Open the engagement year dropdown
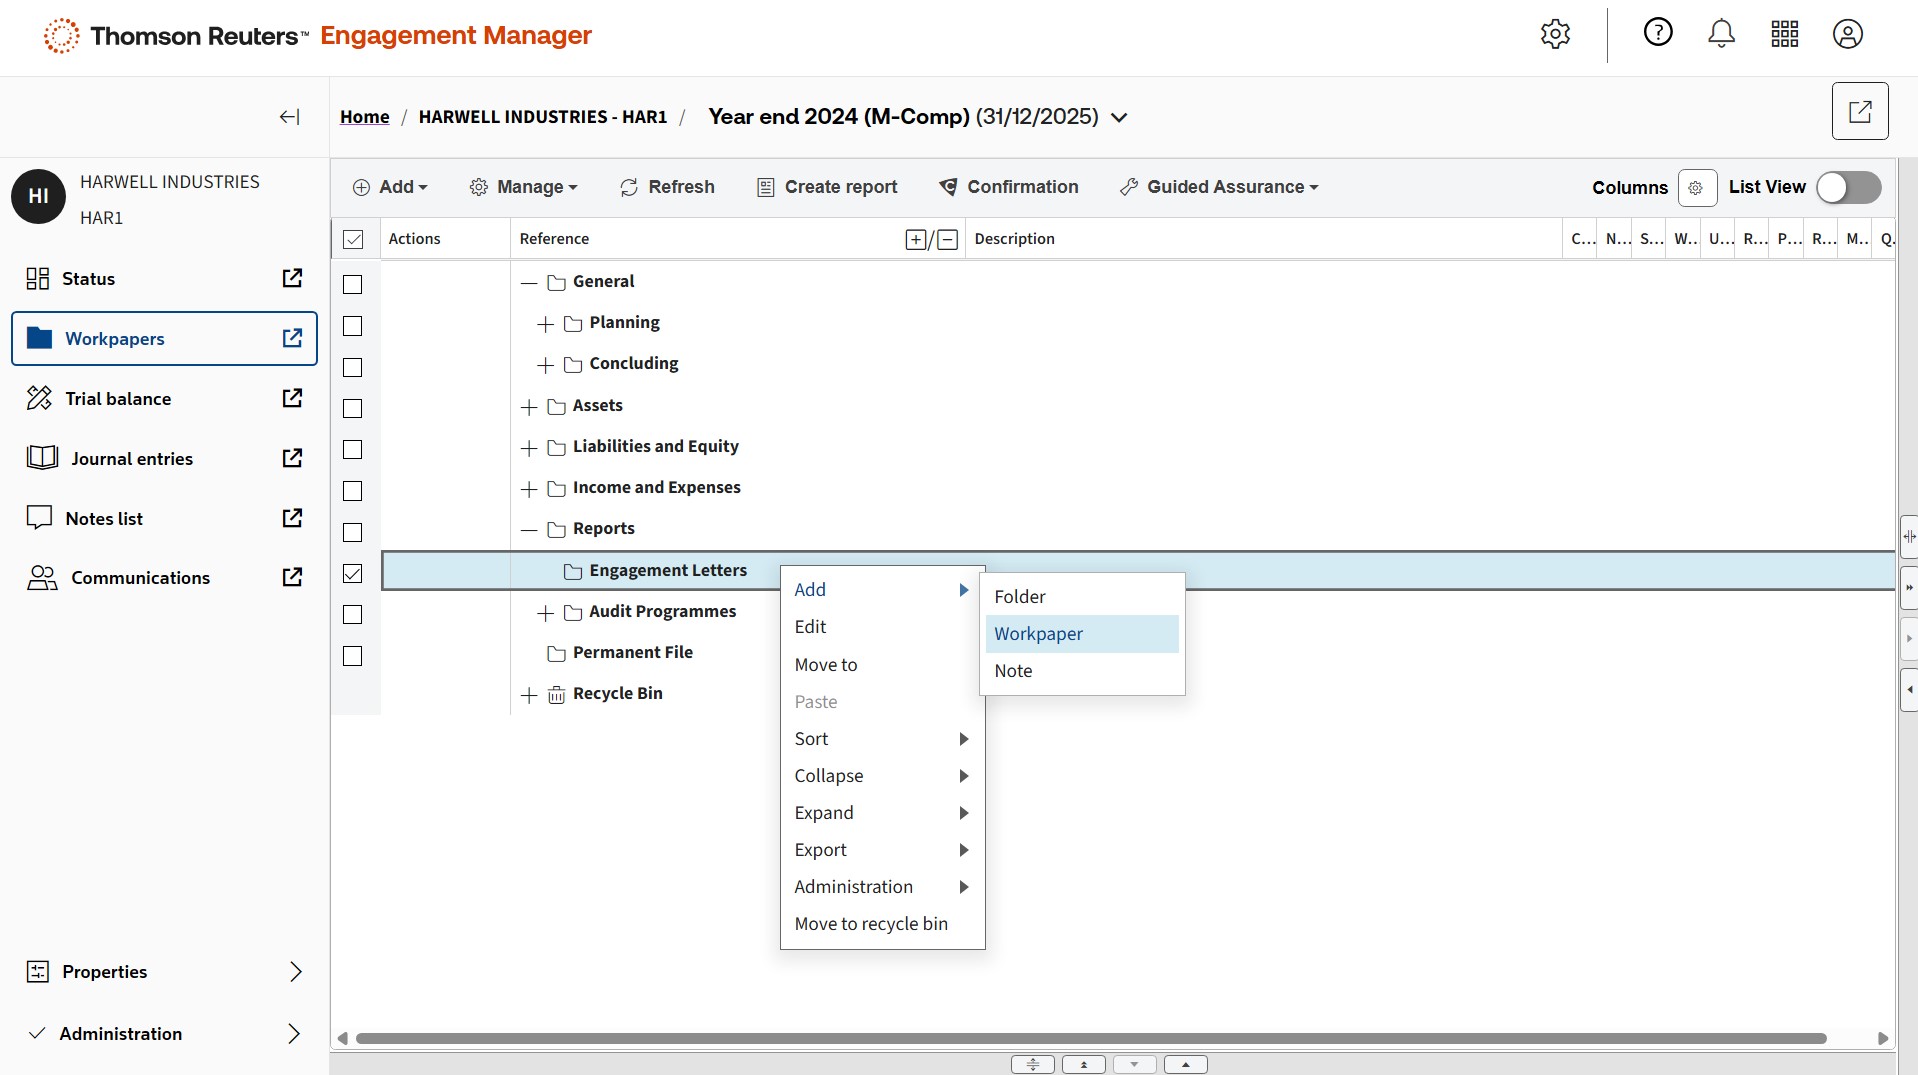 tap(1120, 118)
